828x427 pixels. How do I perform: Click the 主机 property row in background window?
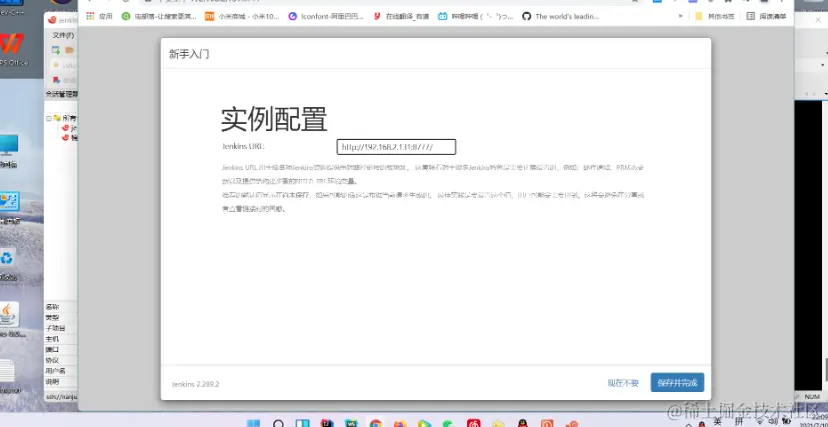tap(61, 339)
